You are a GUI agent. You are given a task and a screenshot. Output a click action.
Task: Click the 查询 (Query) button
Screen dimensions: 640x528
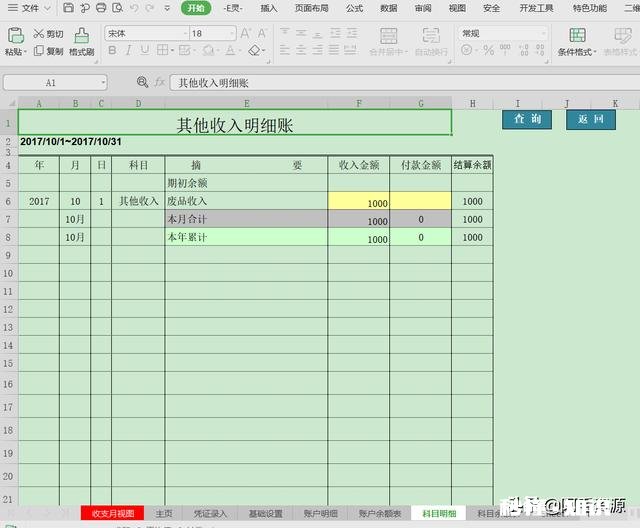(x=527, y=120)
